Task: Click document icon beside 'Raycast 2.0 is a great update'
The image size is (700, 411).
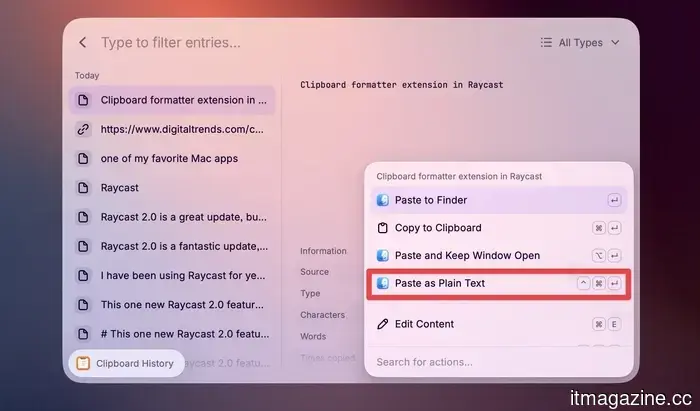Action: [x=83, y=217]
